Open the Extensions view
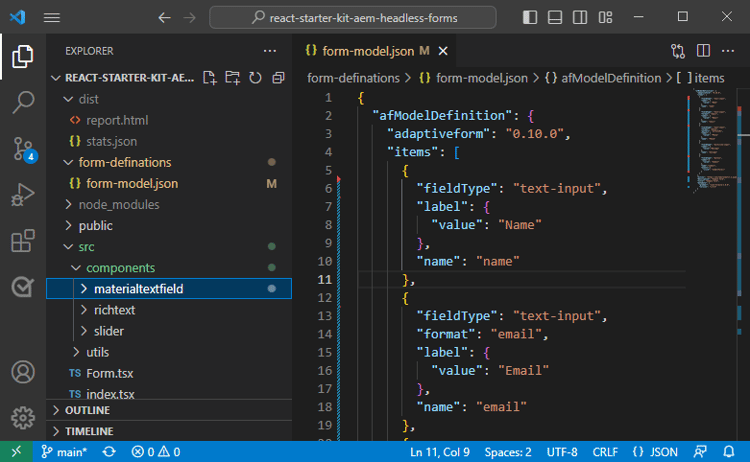The image size is (750, 462). tap(22, 241)
